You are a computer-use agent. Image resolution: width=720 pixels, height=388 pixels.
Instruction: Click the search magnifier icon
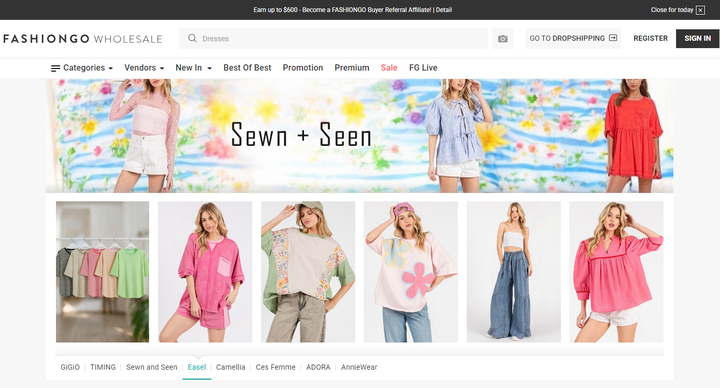click(192, 38)
